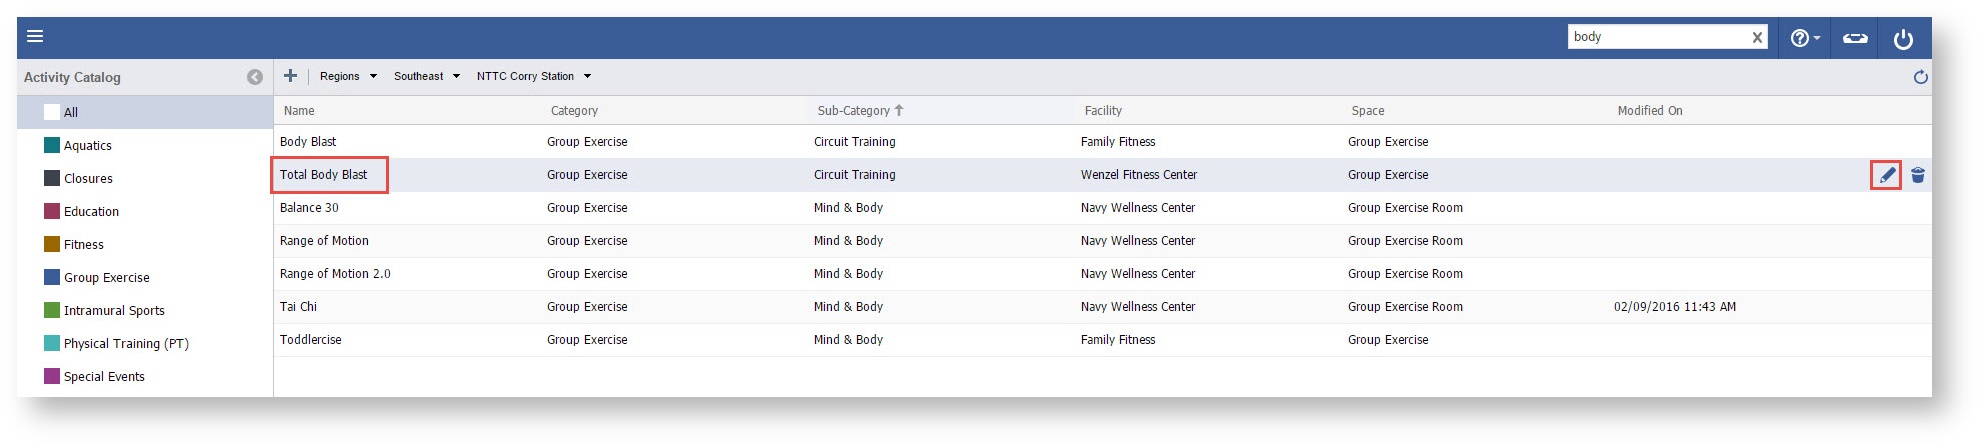This screenshot has width=1980, height=445.
Task: Refresh the activity list
Action: [x=1920, y=77]
